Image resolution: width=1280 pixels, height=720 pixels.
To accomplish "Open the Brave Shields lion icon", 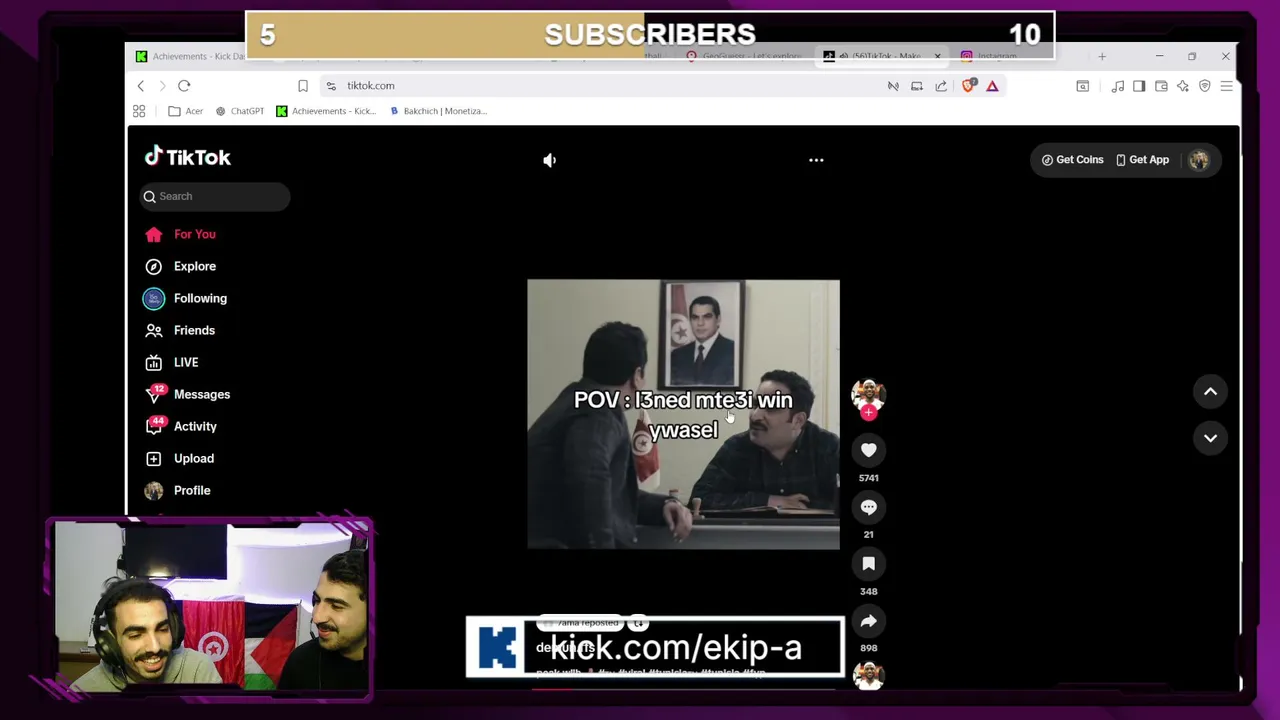I will click(968, 86).
